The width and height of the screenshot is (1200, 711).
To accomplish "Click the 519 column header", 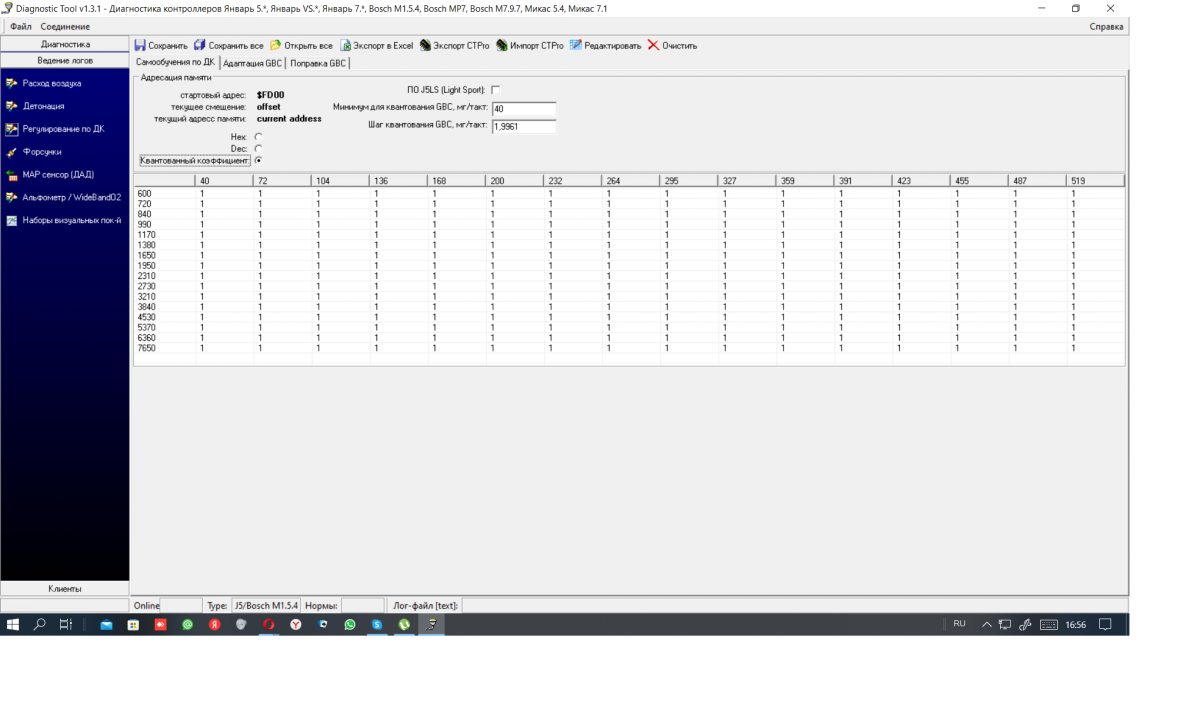I will tap(1095, 181).
